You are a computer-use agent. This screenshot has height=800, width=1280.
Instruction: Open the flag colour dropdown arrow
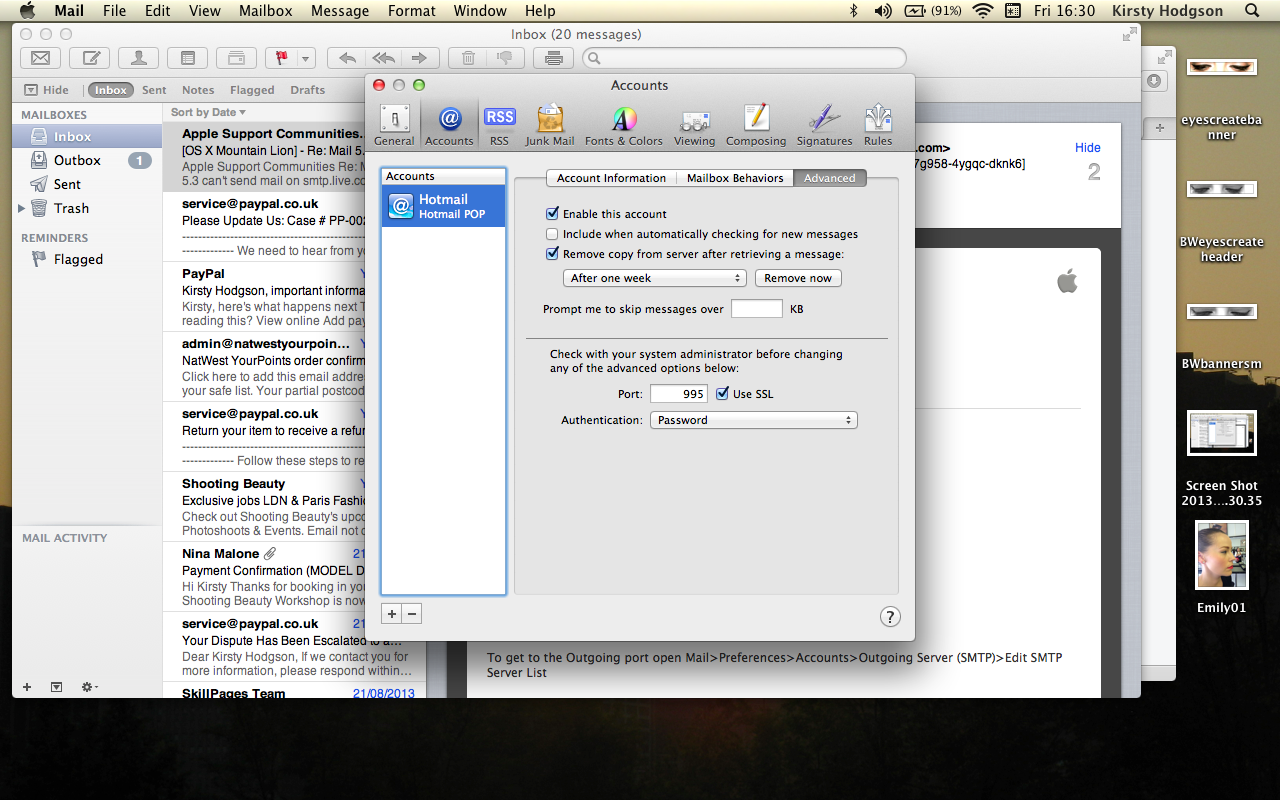[305, 58]
